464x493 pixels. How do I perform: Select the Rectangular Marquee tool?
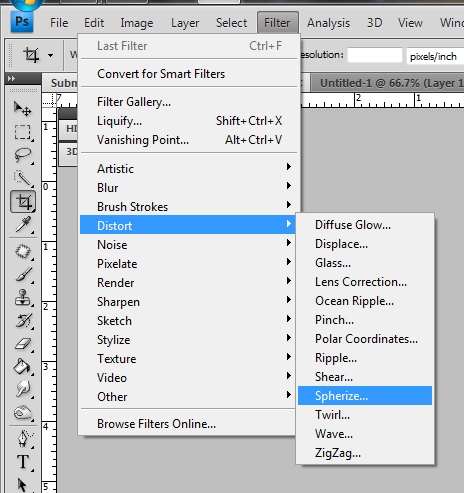tap(22, 132)
